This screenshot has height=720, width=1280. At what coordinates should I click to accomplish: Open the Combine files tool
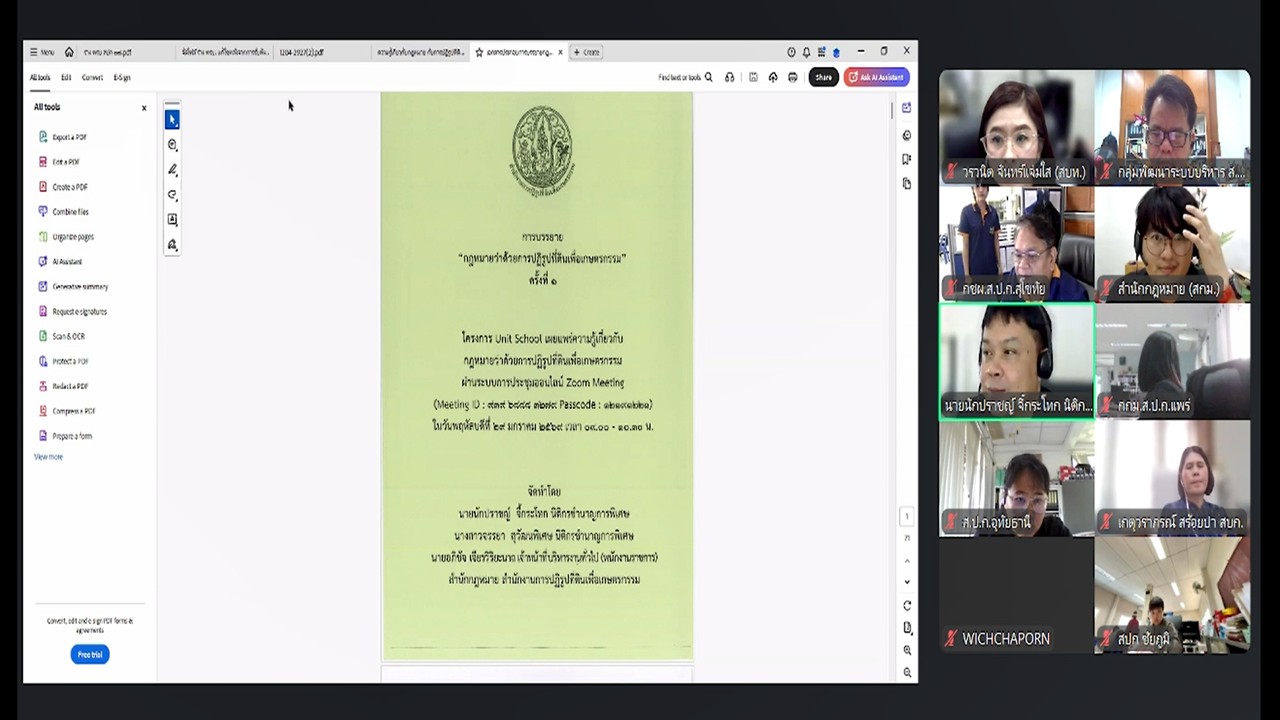click(x=69, y=211)
